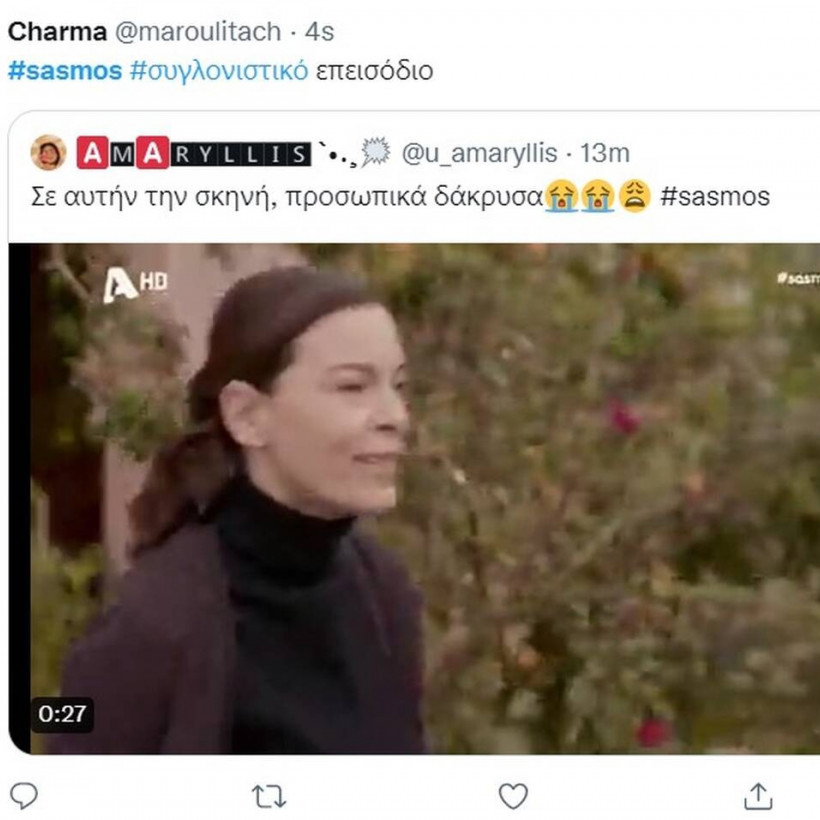Viewport: 820px width, 820px height.
Task: Open Charma's profile by display name
Action: 57,32
